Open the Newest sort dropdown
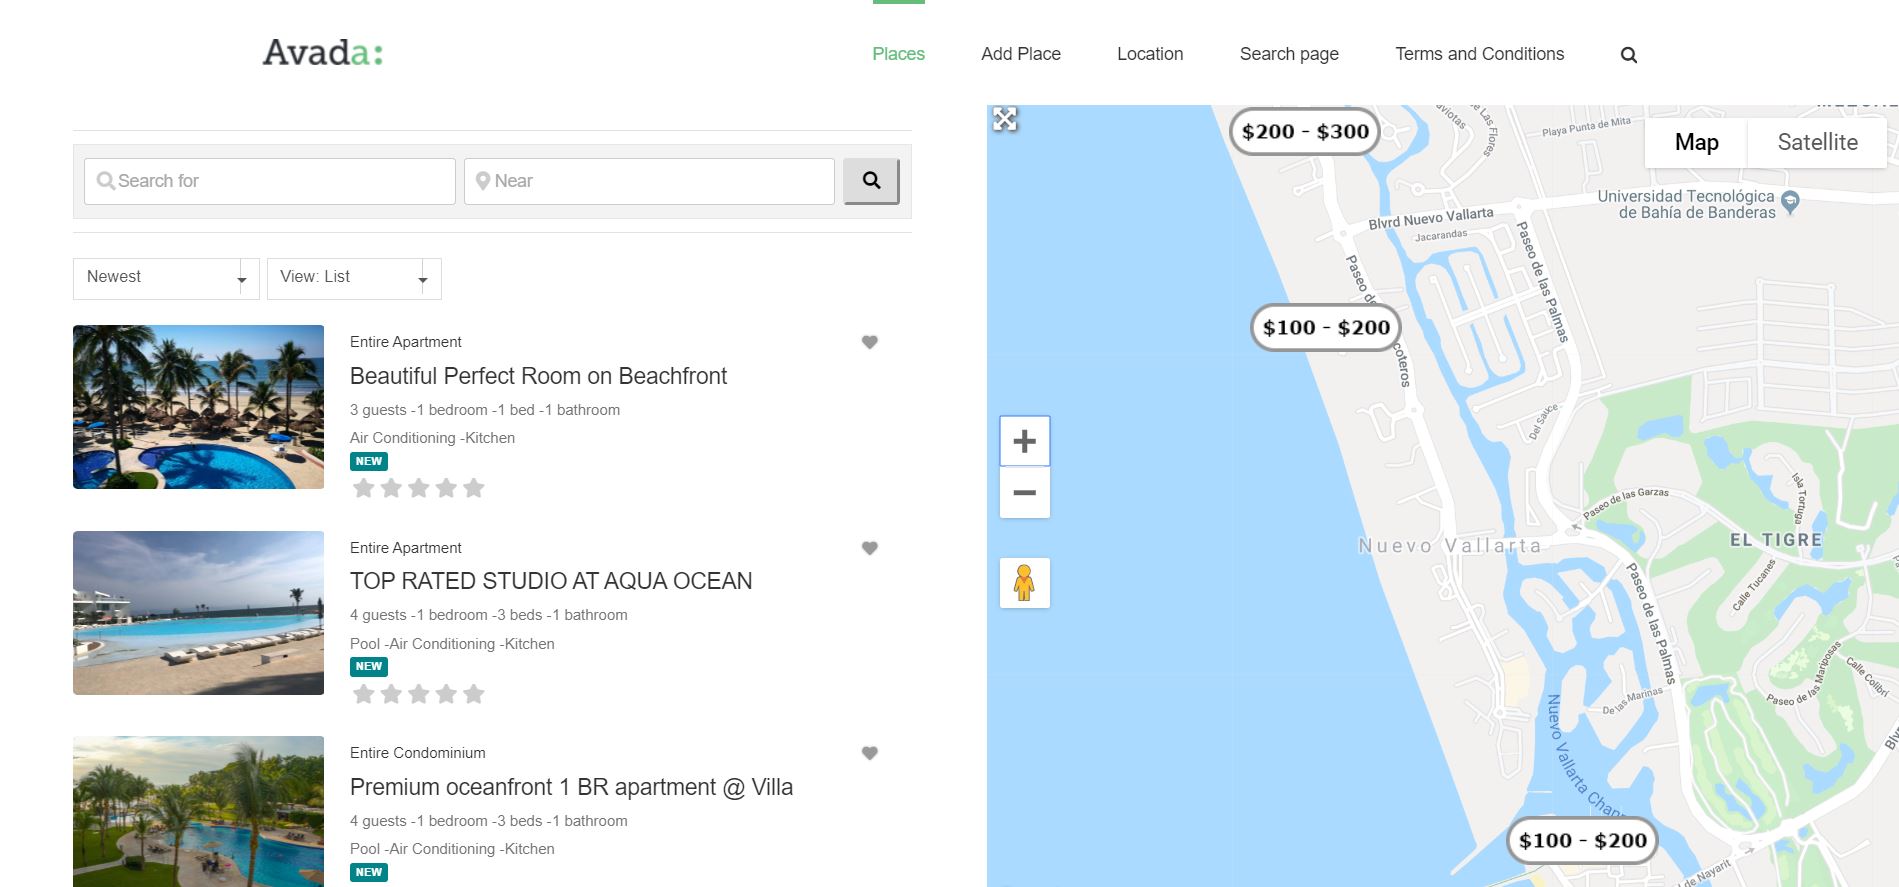 click(x=165, y=277)
